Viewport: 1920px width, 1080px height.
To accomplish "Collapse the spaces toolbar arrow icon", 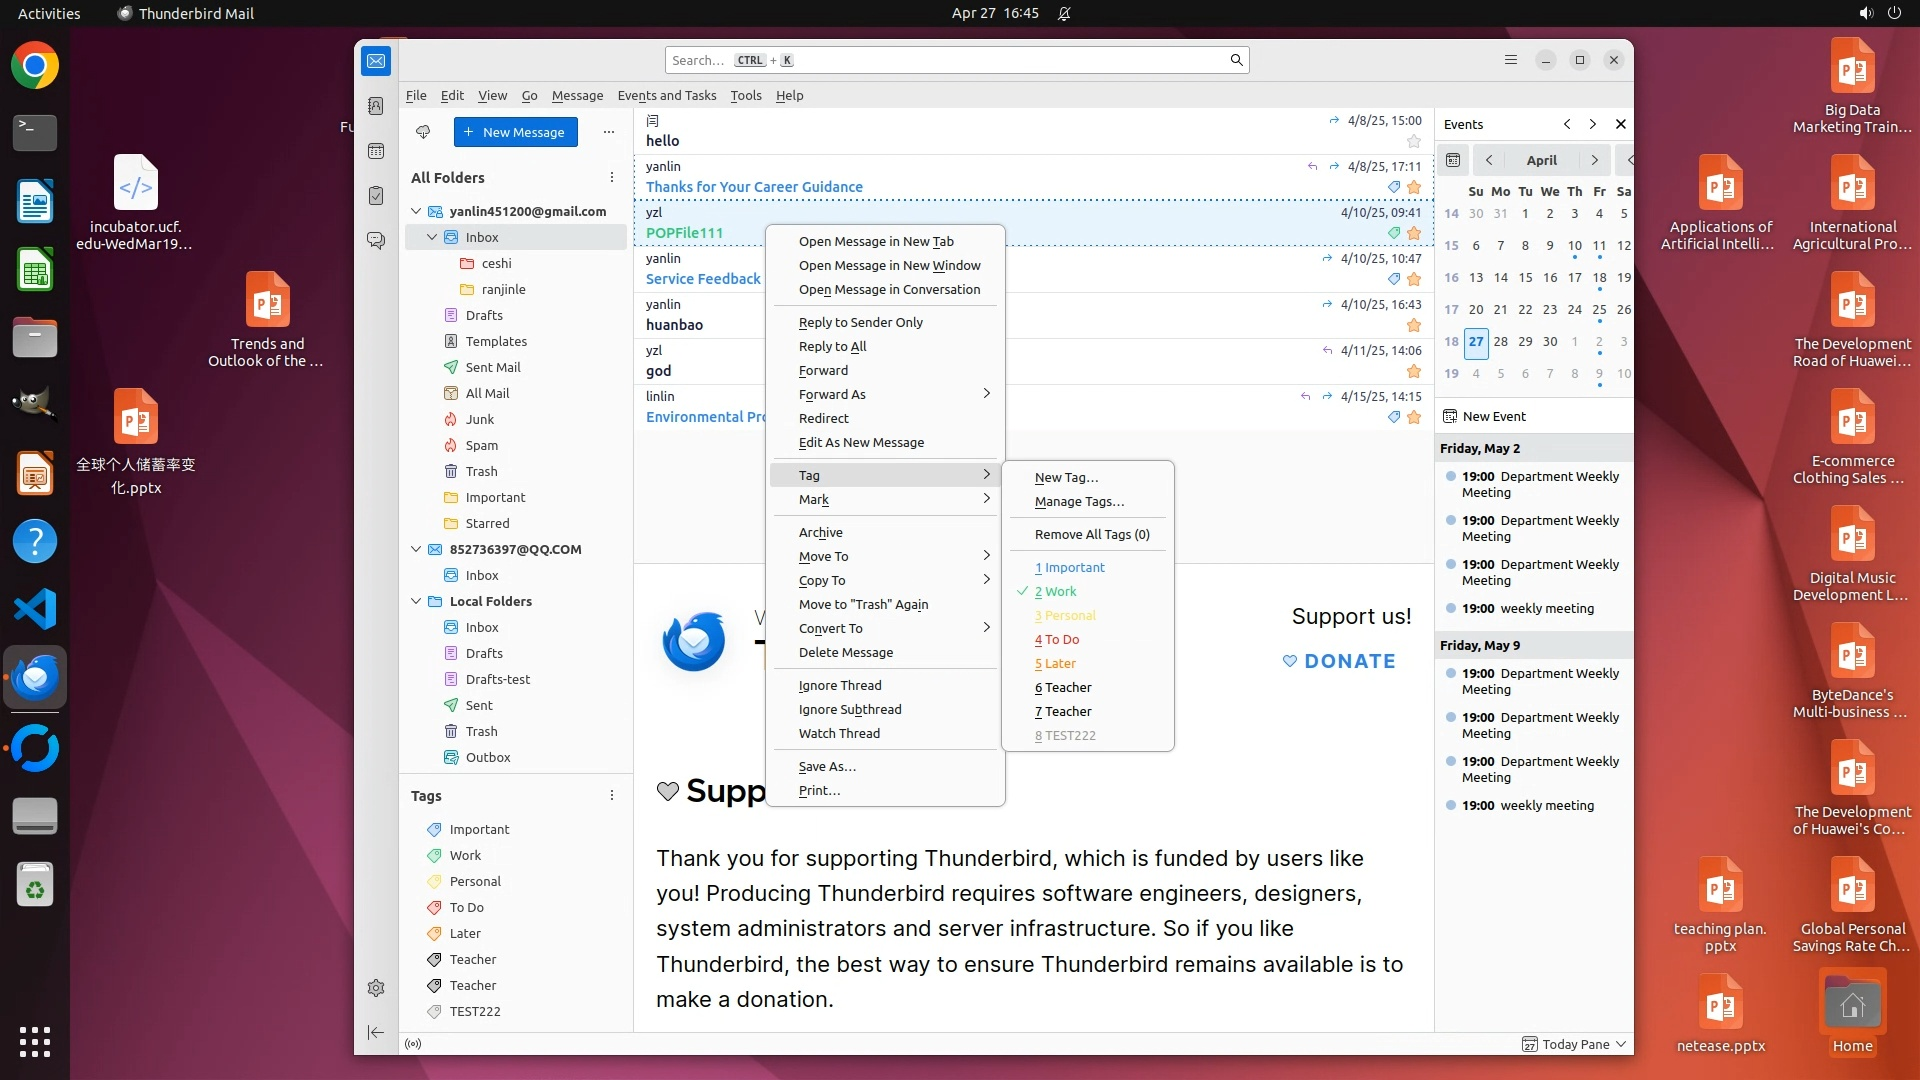I will (376, 1032).
